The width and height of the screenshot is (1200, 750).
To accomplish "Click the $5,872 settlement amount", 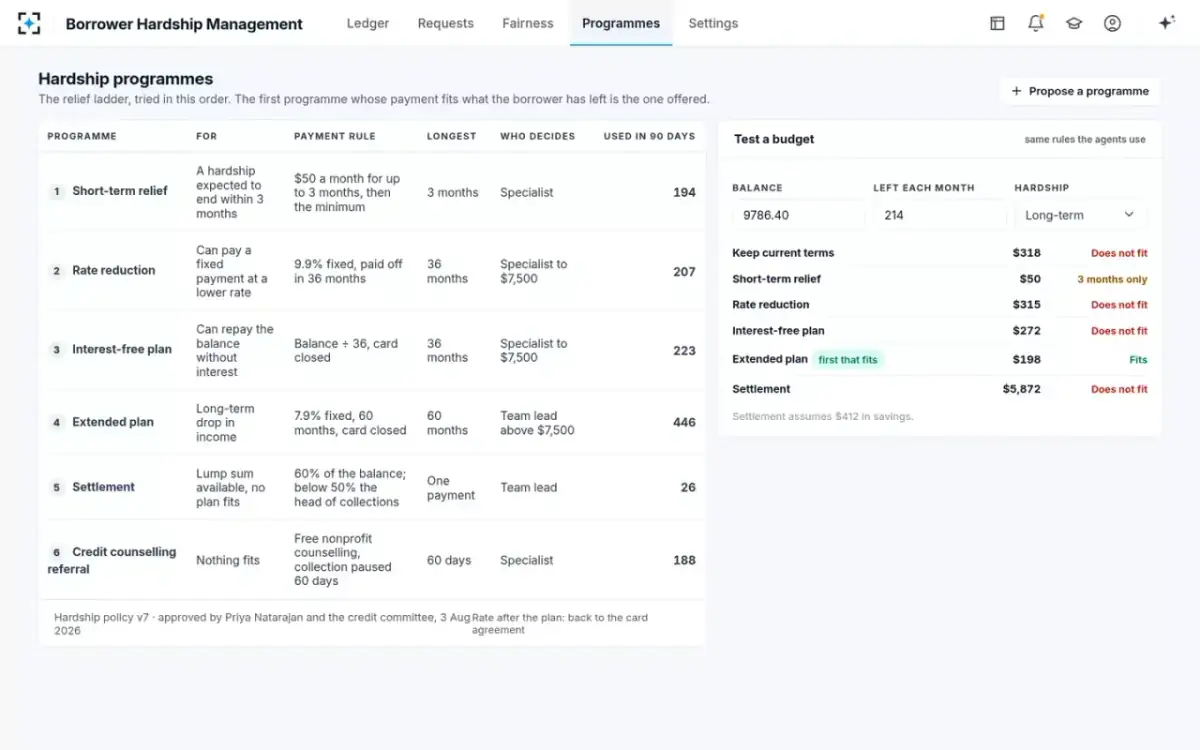I will coord(1022,389).
